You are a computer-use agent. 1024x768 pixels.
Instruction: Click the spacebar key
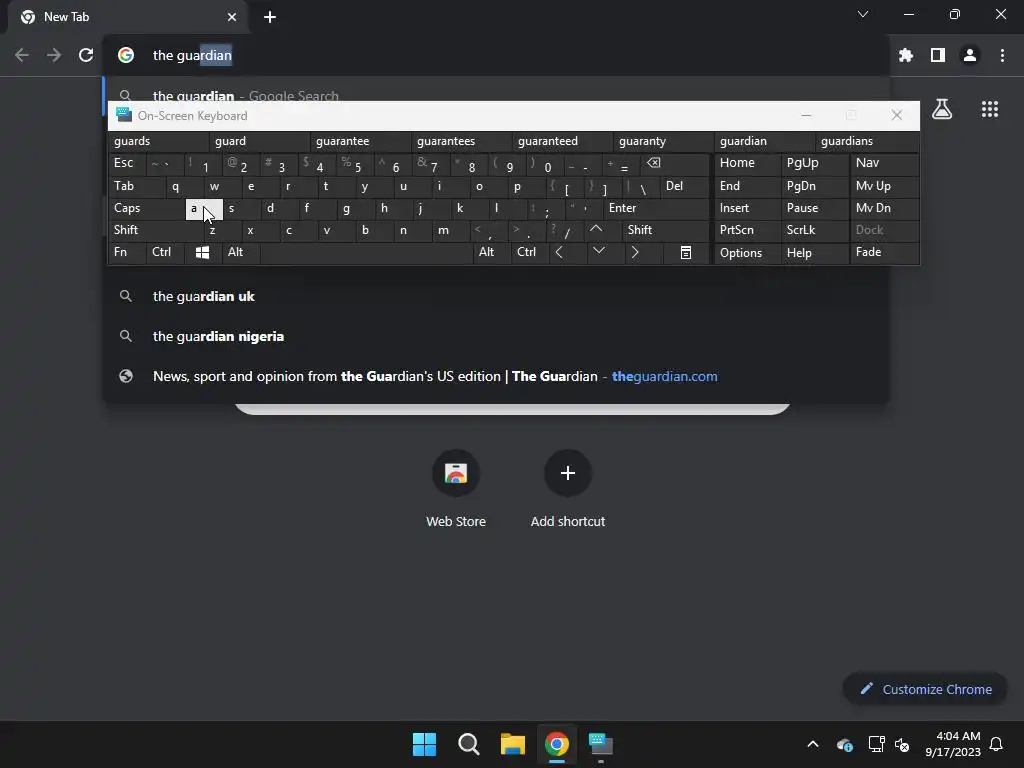pos(366,253)
